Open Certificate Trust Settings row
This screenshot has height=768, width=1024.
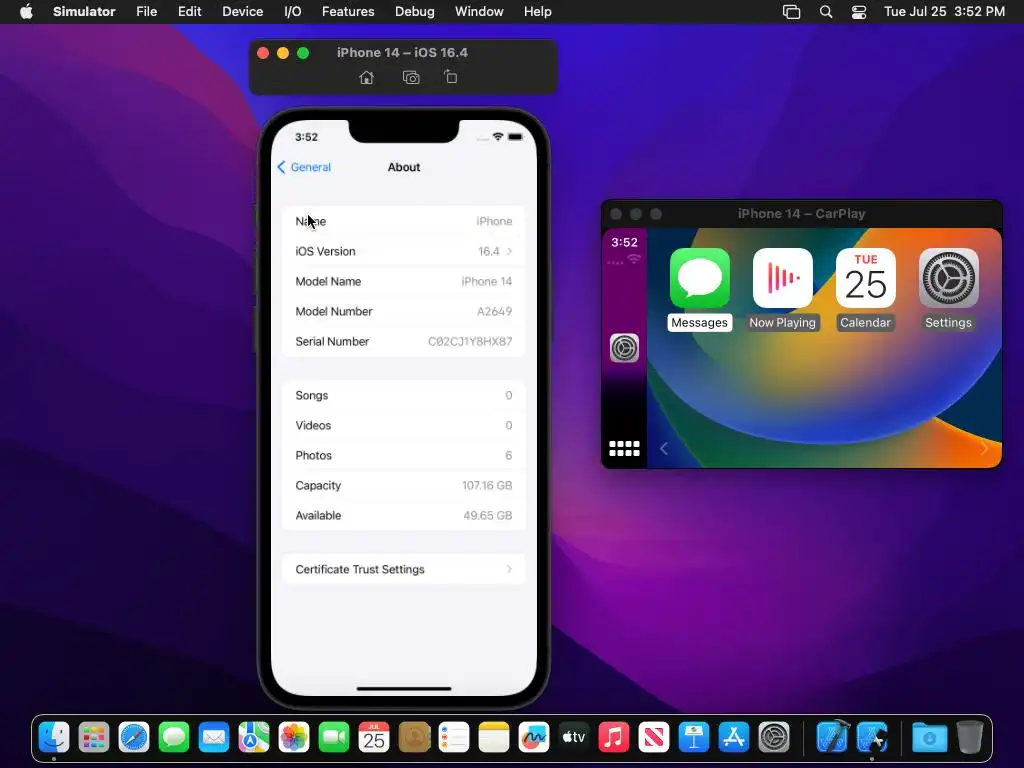tap(404, 569)
